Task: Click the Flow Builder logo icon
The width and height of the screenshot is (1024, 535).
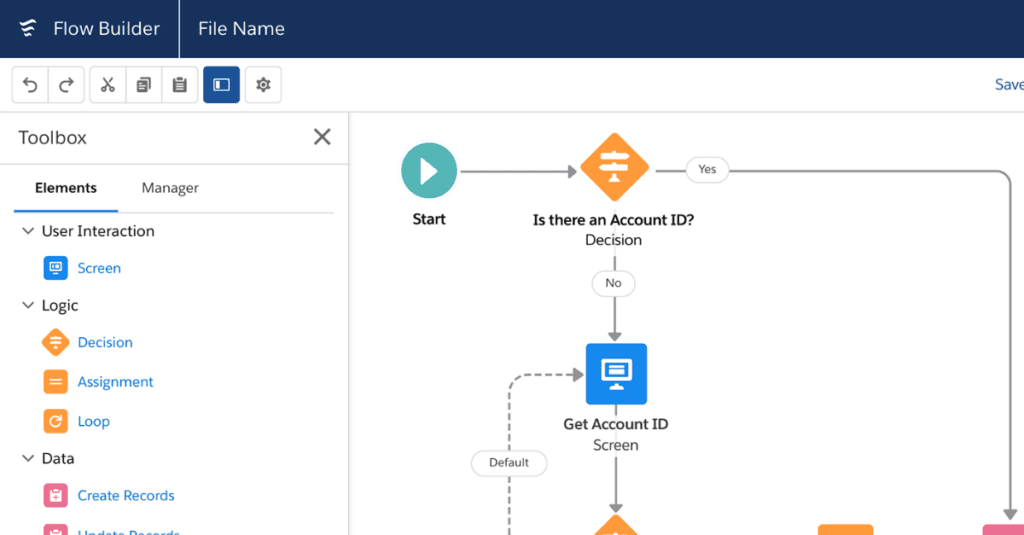Action: [x=27, y=28]
